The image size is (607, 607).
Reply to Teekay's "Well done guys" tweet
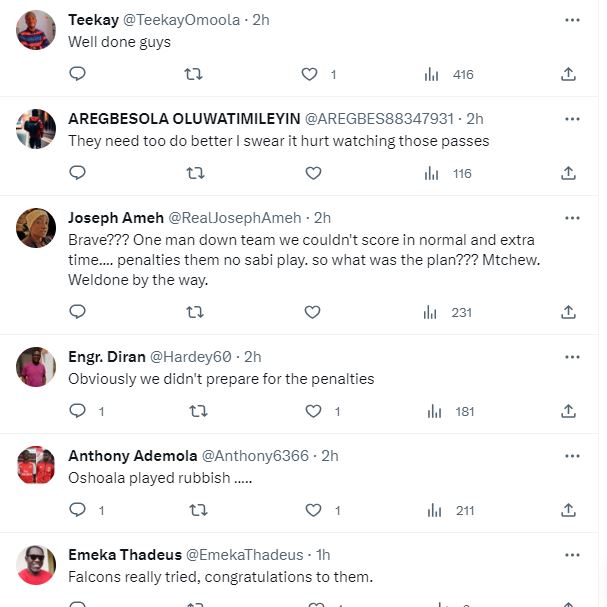click(78, 74)
